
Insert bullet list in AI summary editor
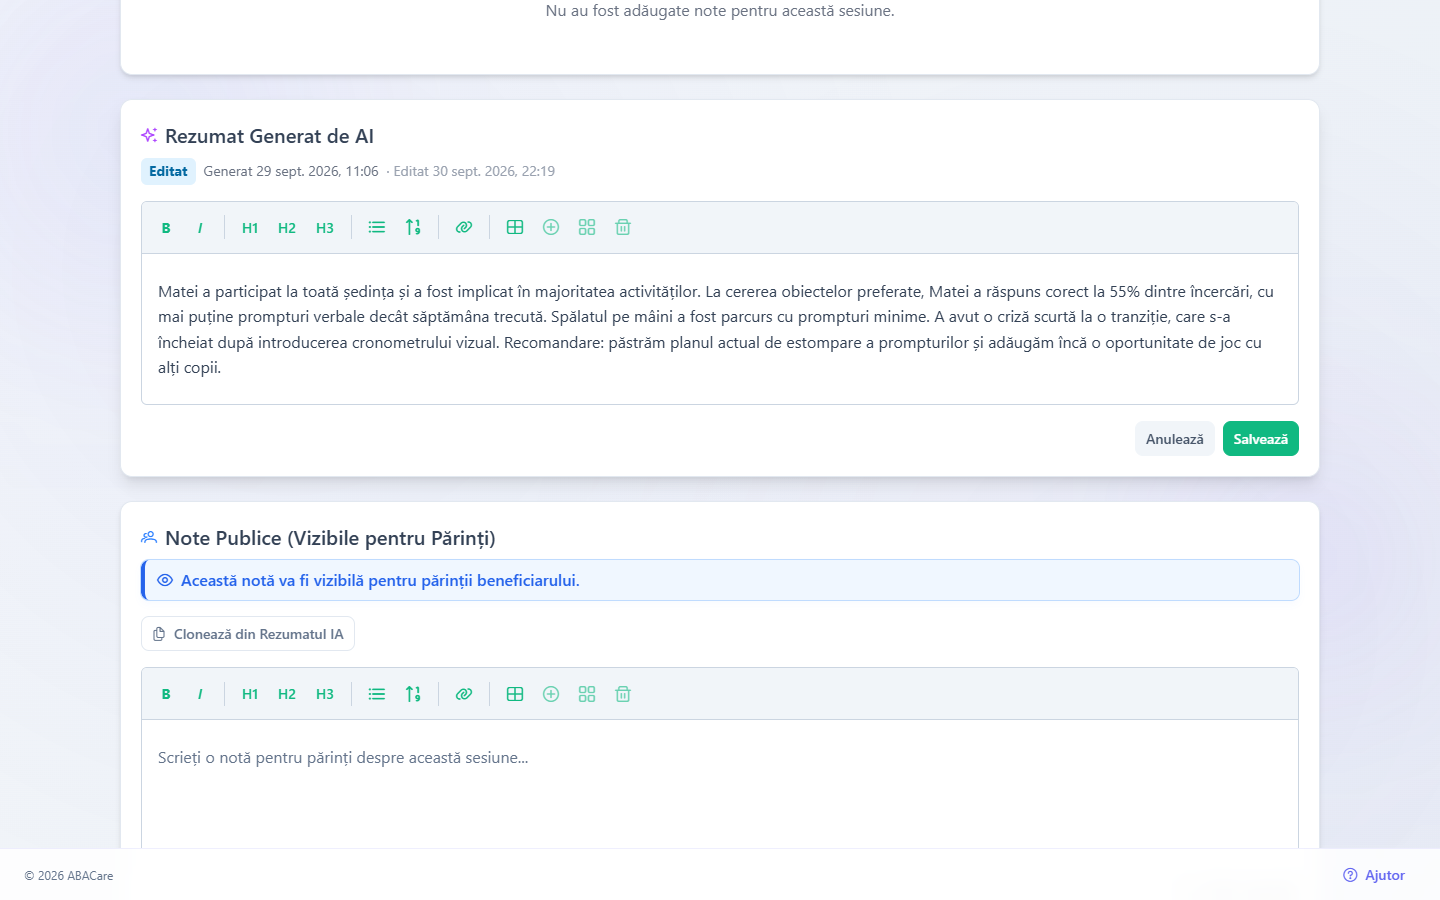tap(377, 228)
